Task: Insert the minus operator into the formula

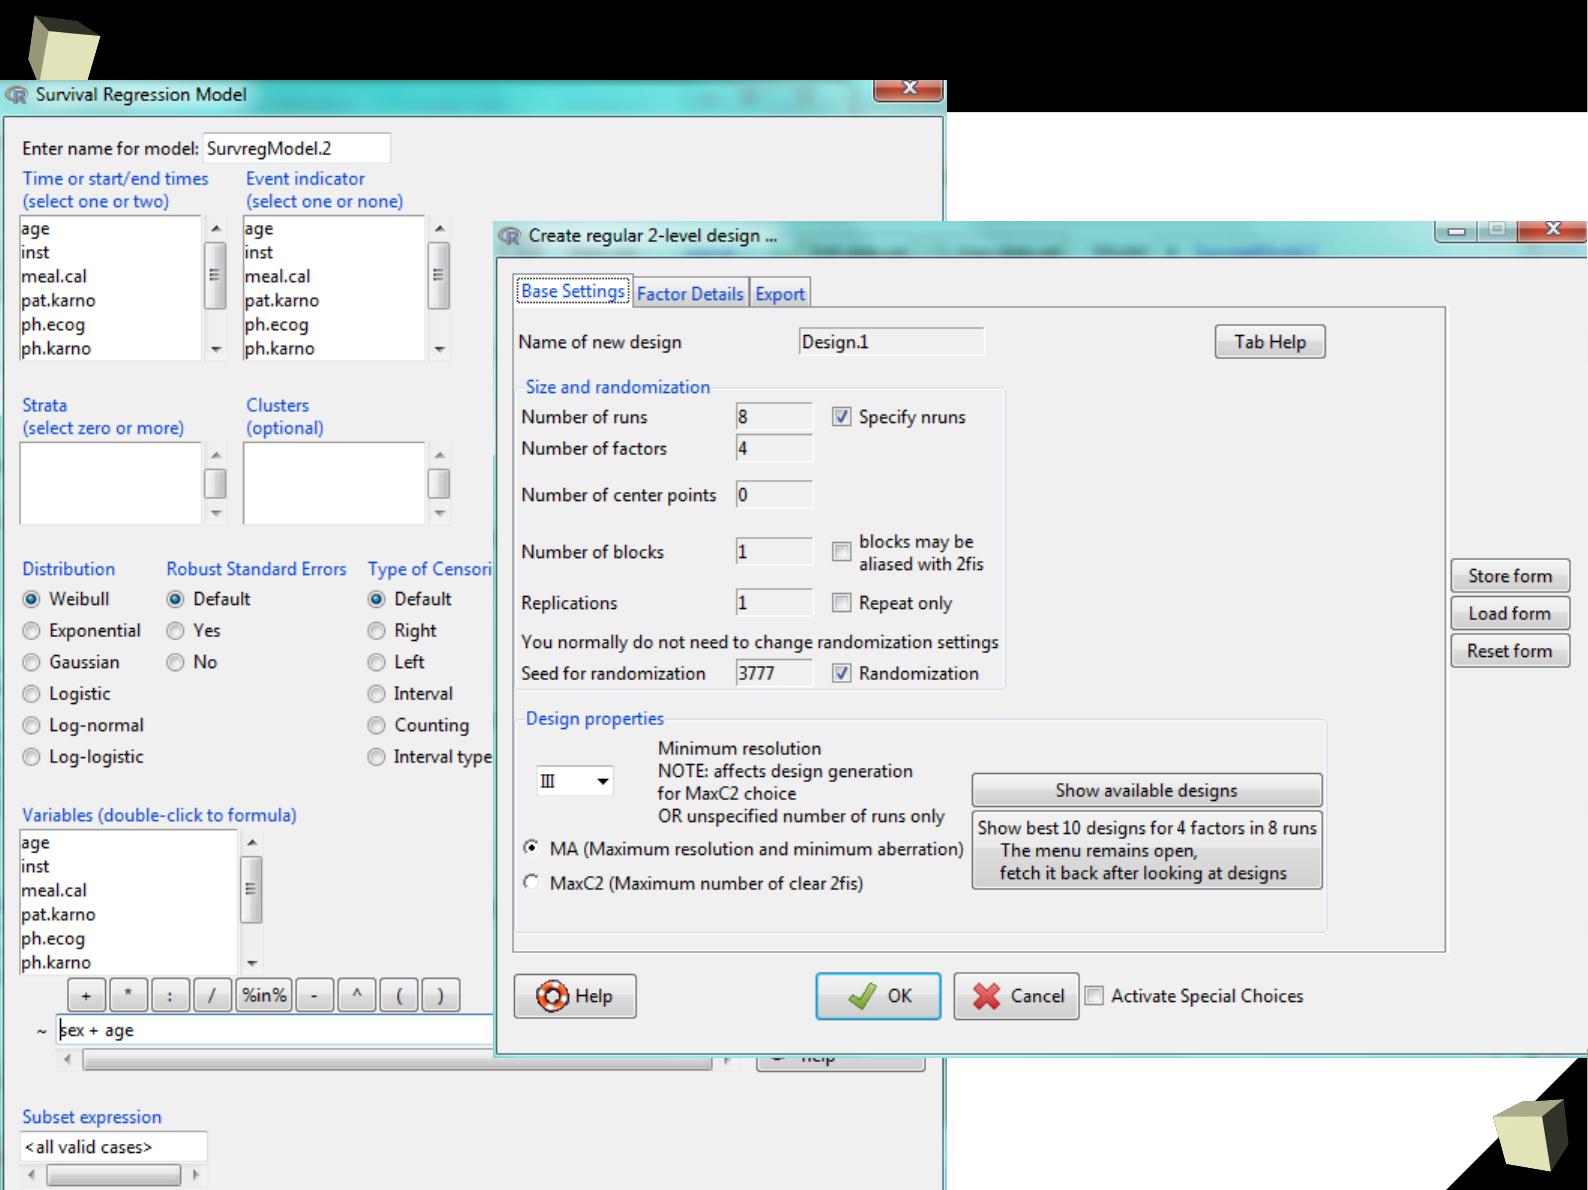Action: (315, 995)
